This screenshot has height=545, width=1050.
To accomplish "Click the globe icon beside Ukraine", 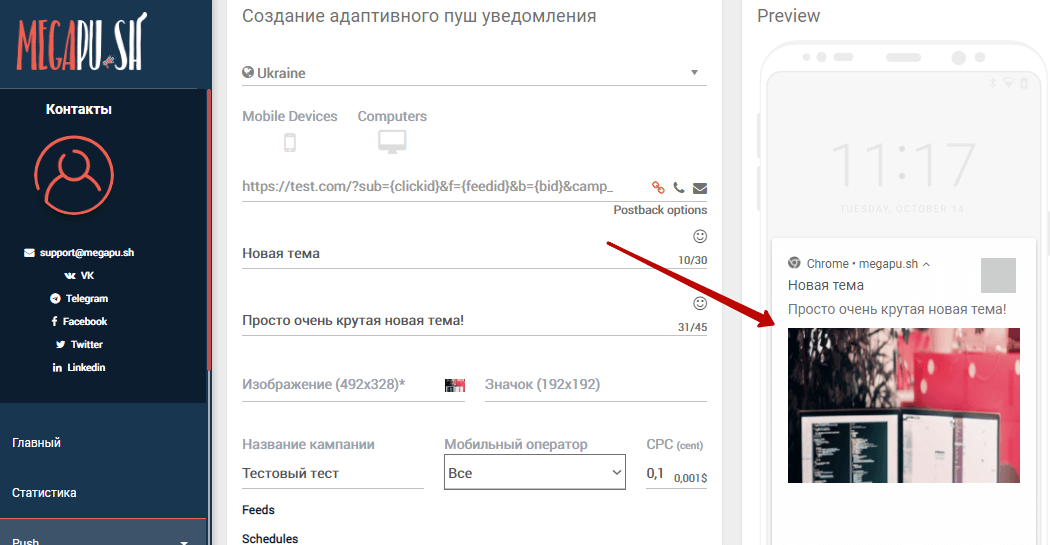I will click(248, 72).
